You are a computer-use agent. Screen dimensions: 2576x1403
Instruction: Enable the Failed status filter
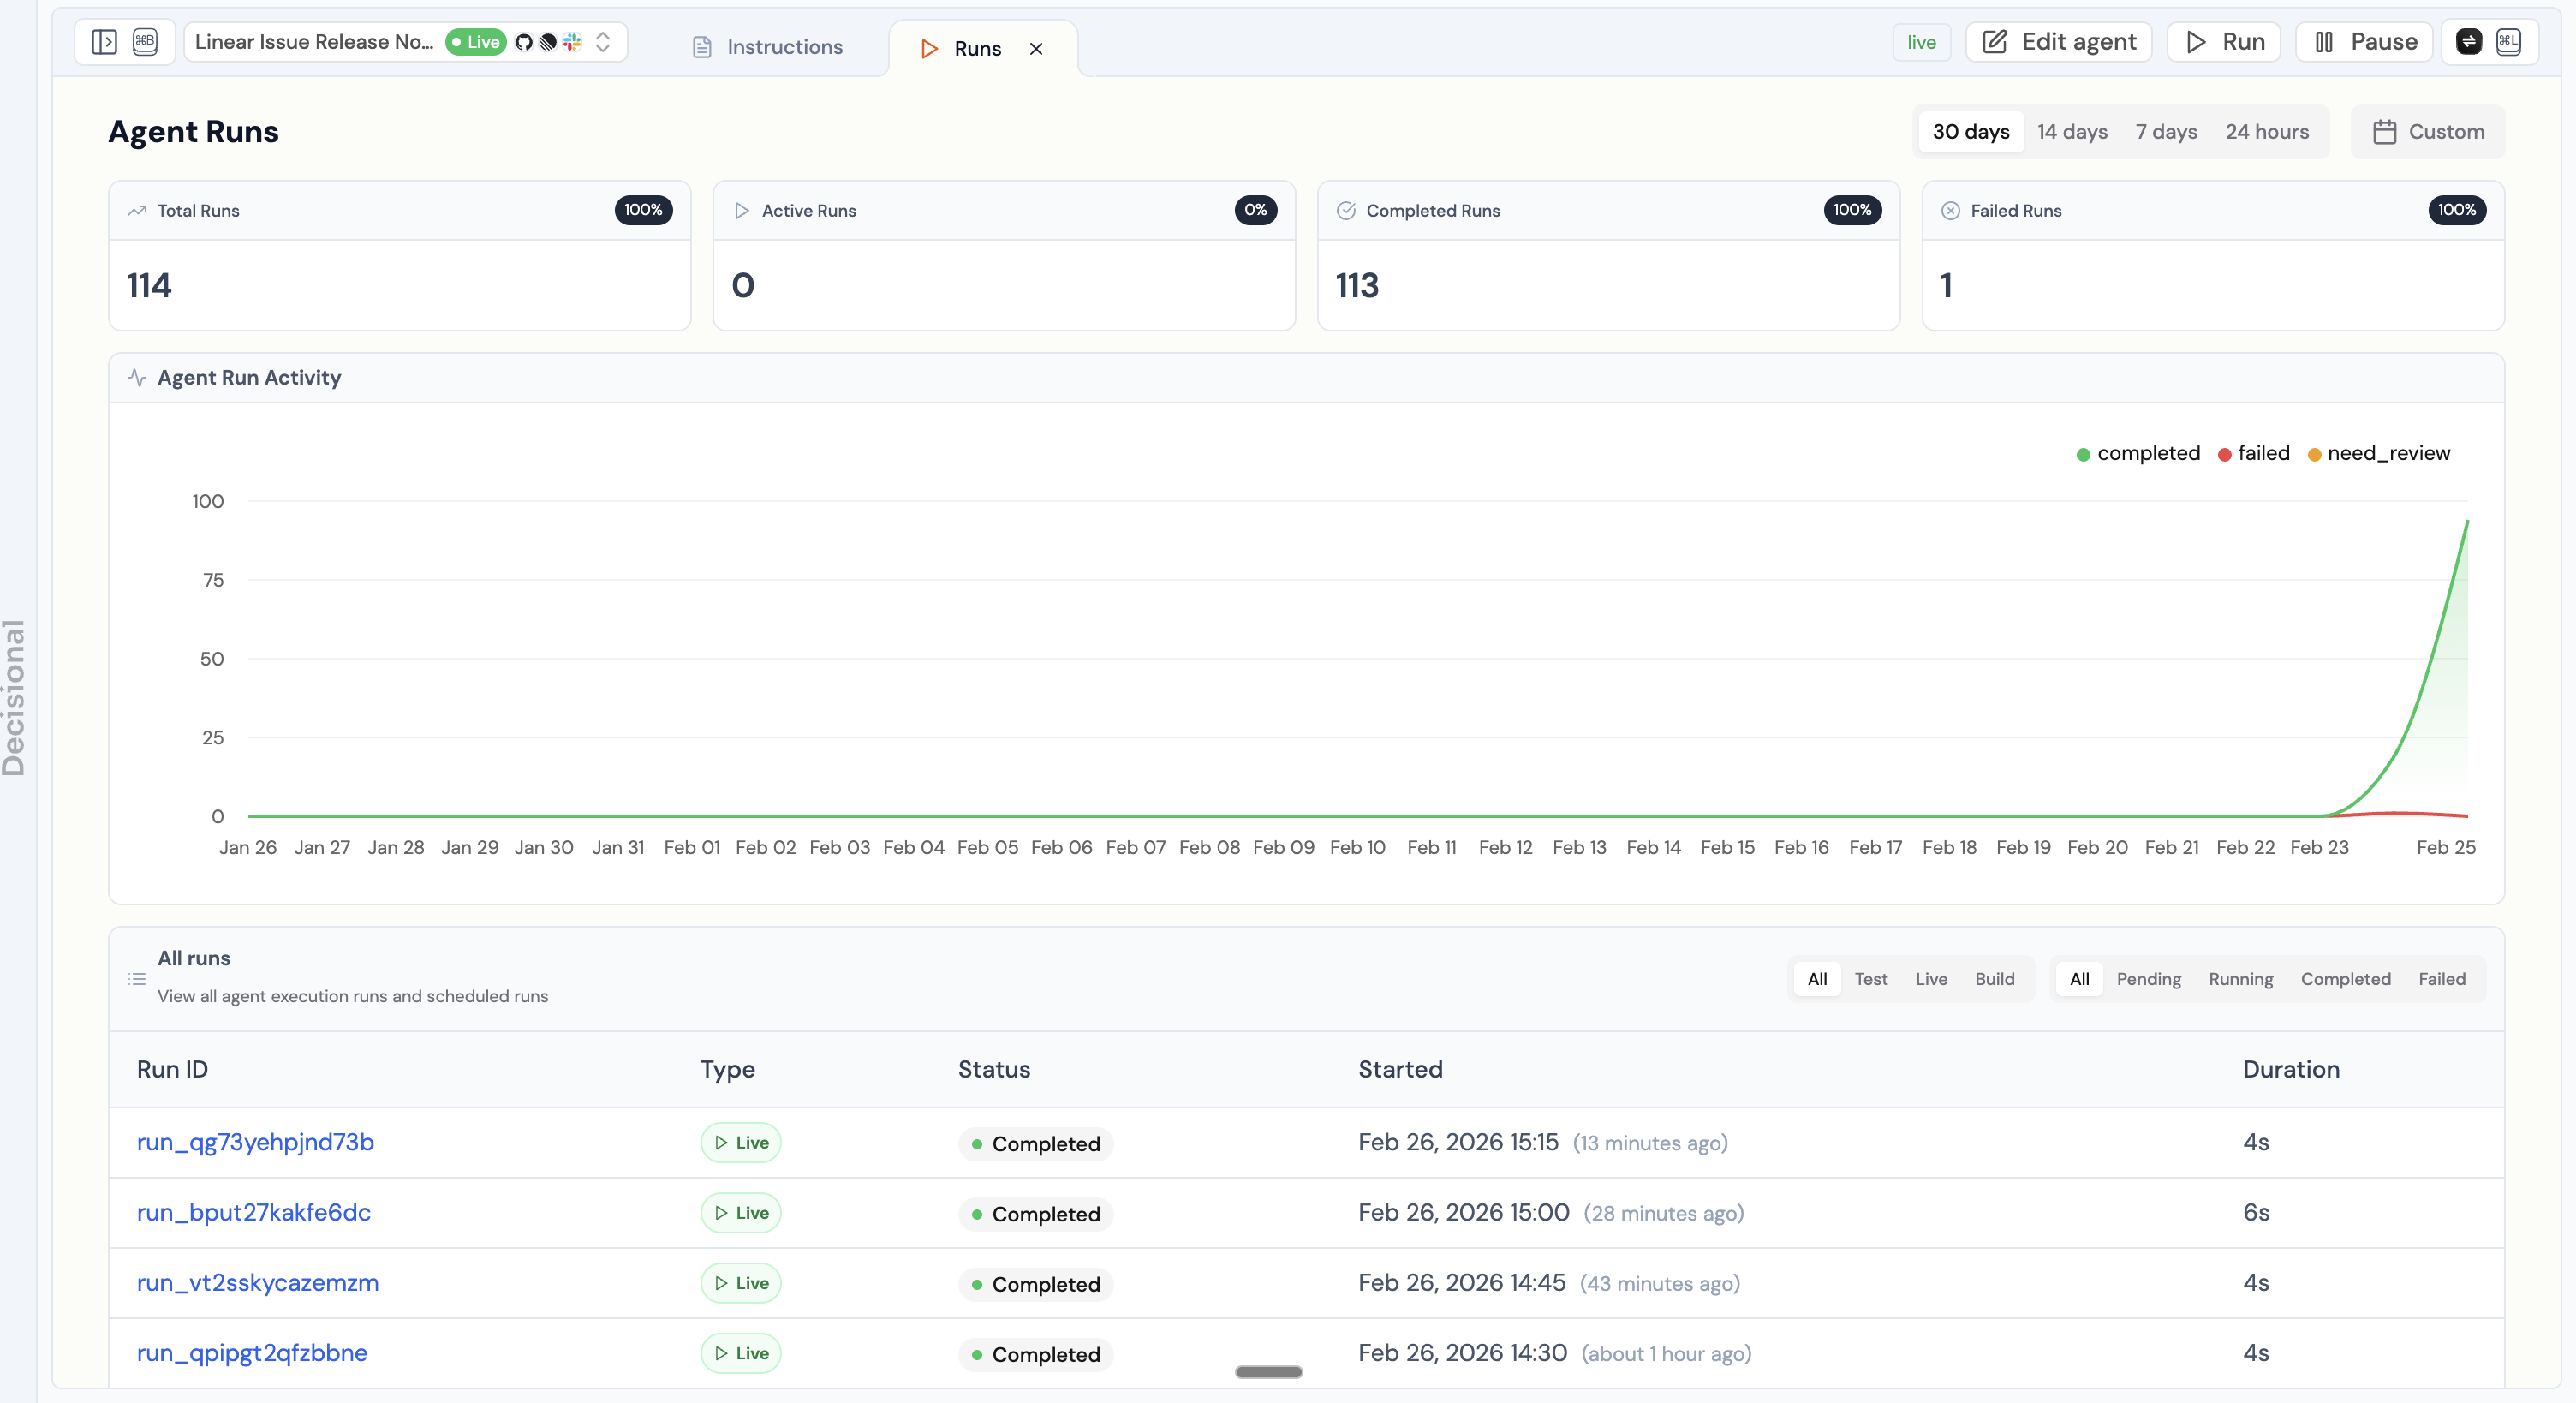[2441, 979]
